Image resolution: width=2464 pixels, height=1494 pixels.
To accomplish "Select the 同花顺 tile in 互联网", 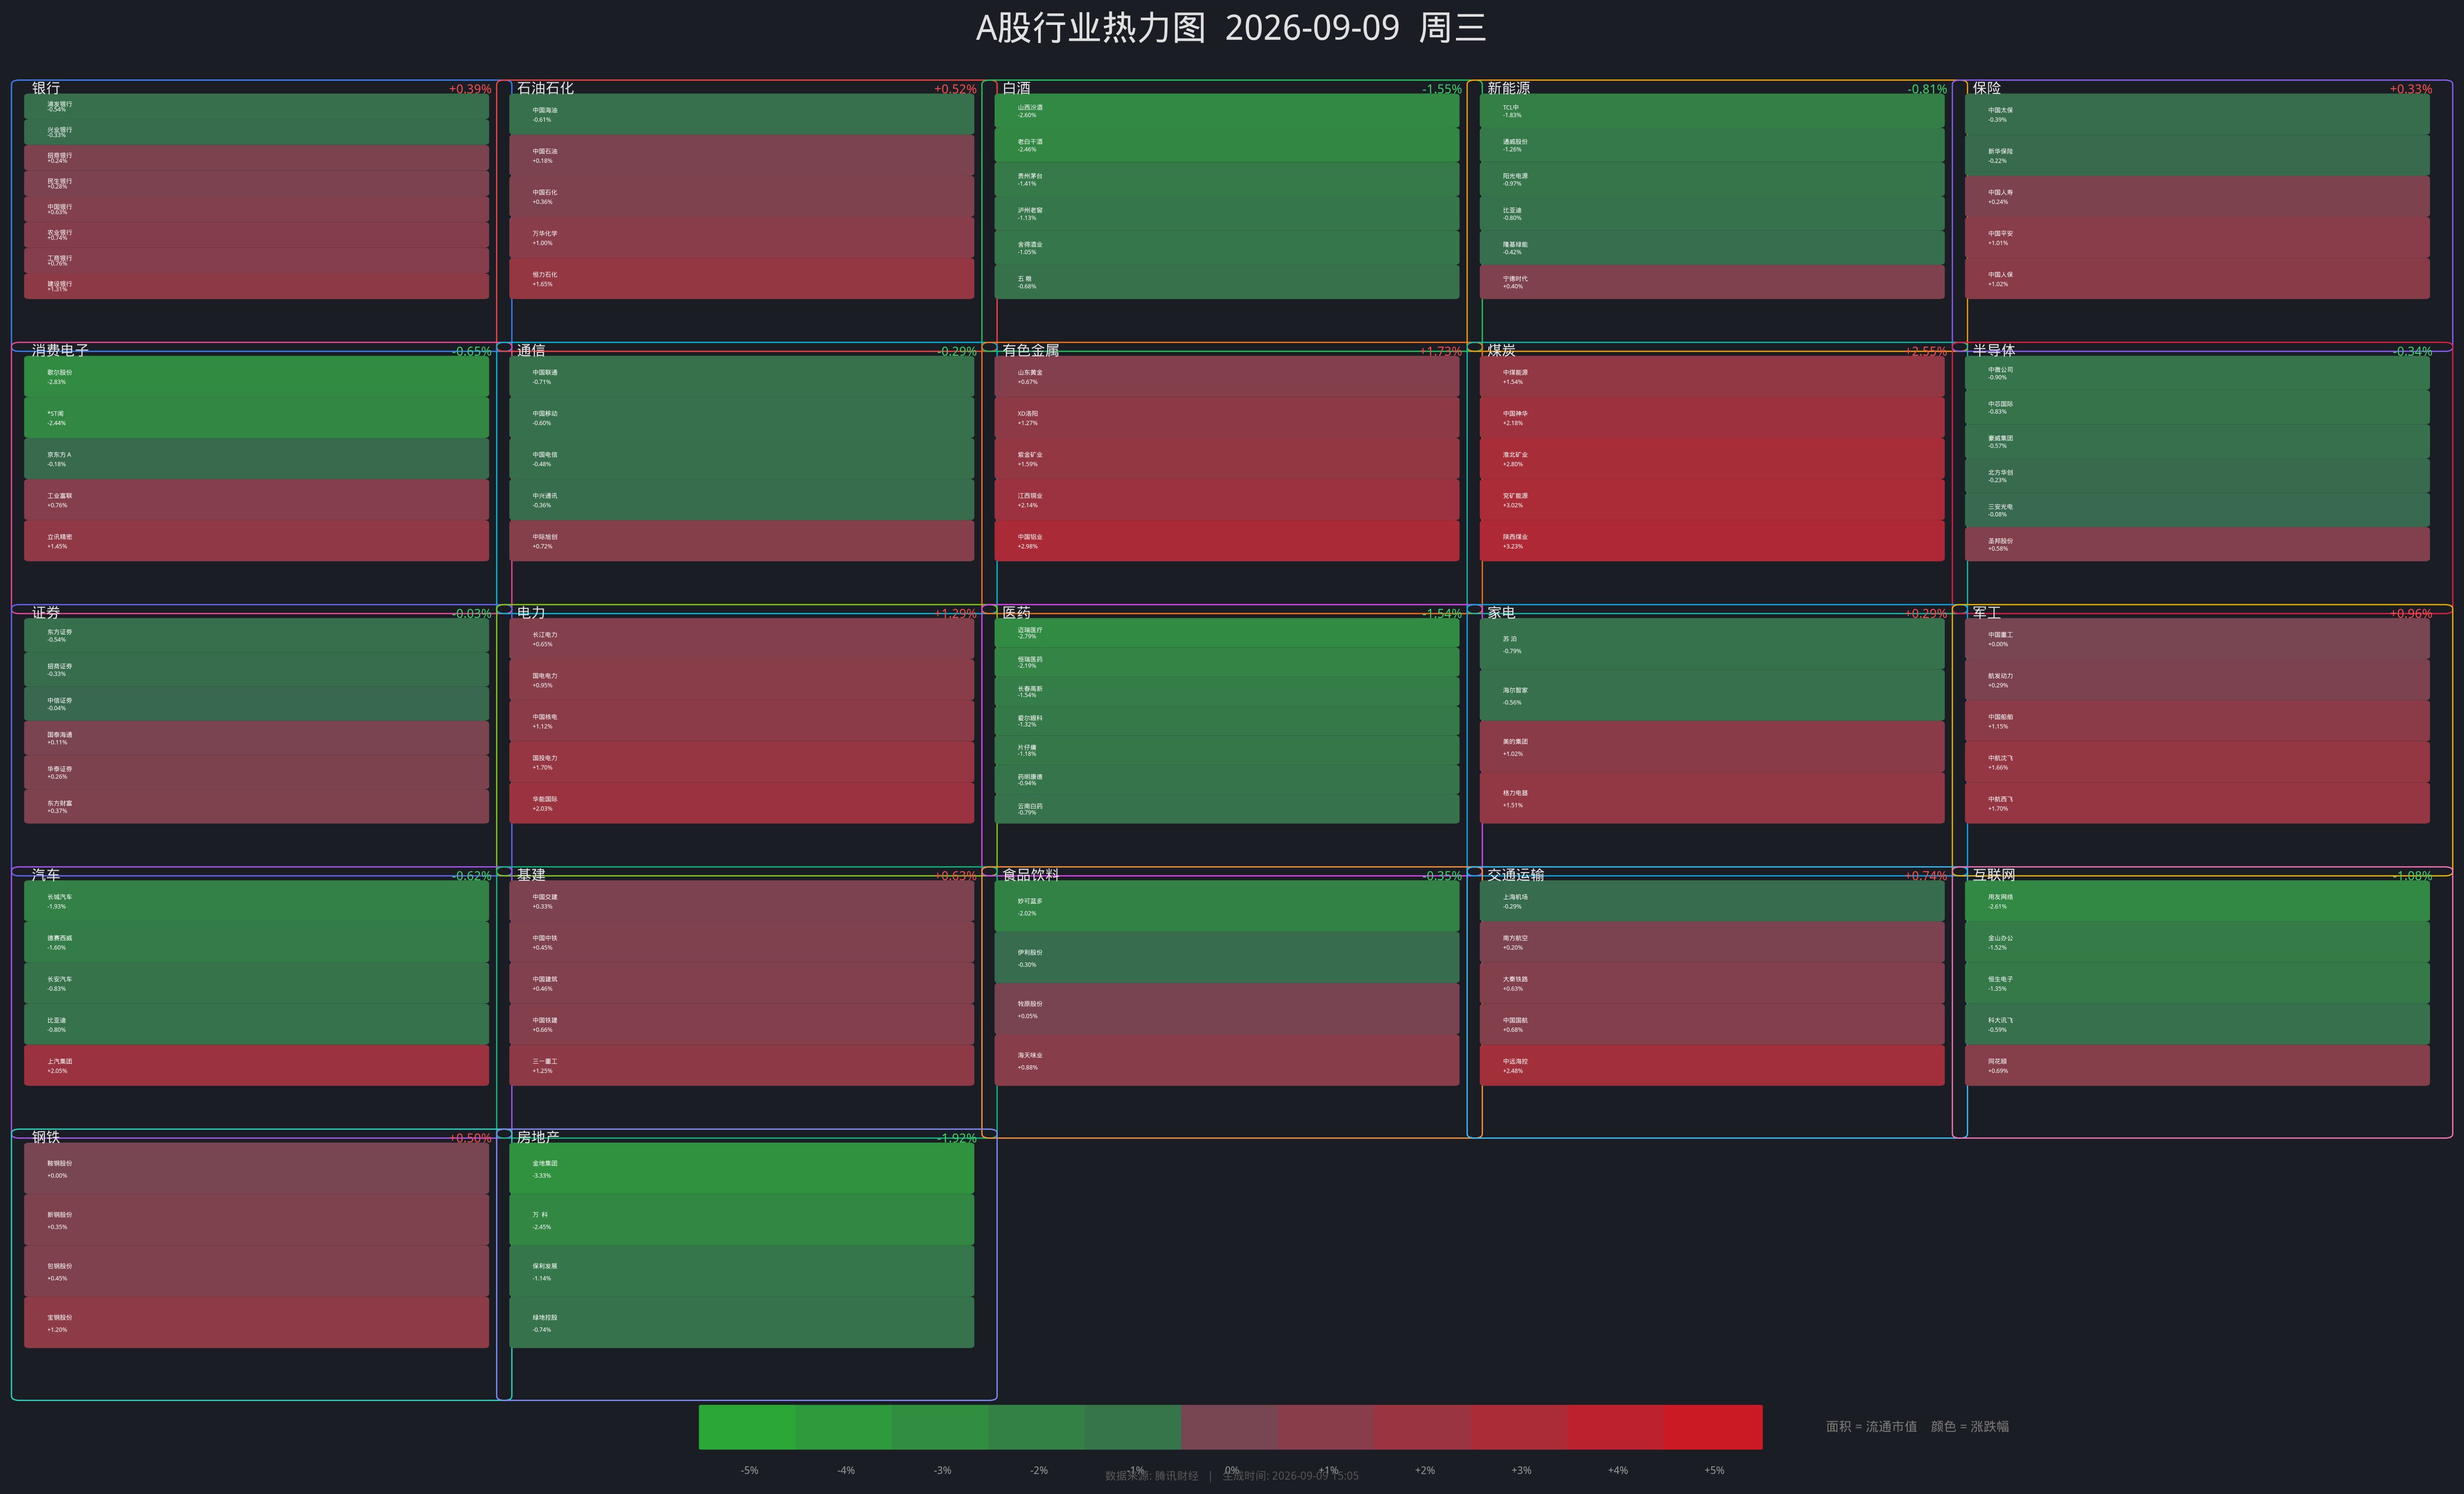I will click(x=2196, y=1065).
